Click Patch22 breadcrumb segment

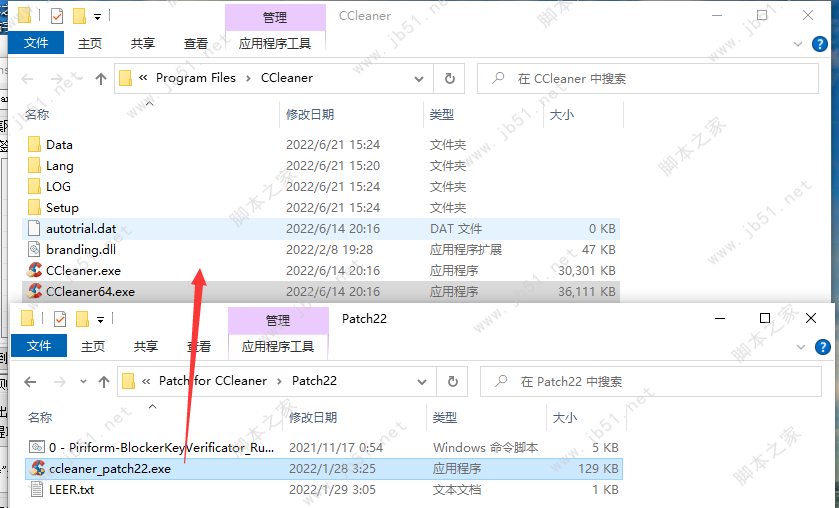point(315,381)
